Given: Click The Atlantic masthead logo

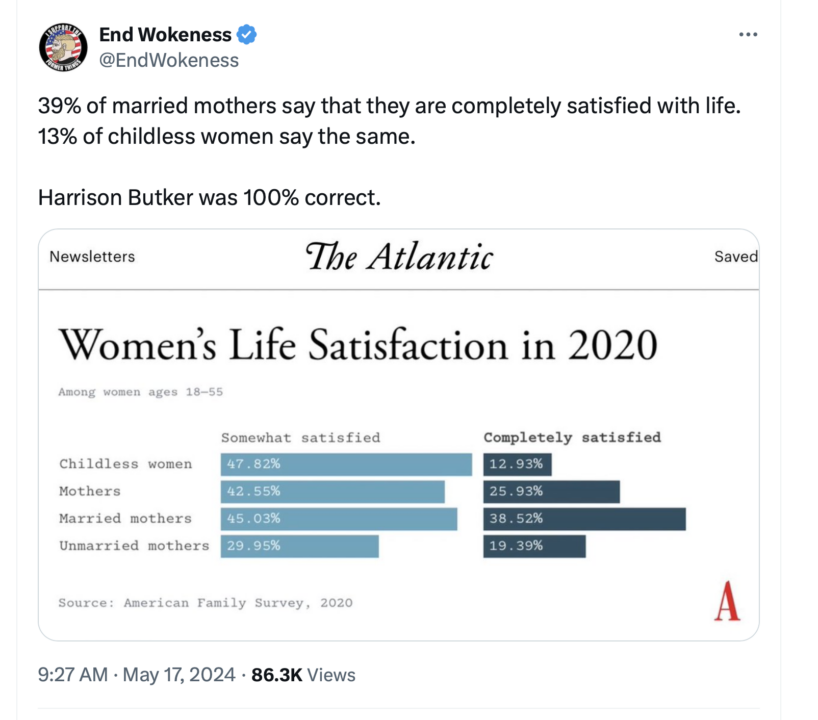Looking at the screenshot, I should pyautogui.click(x=399, y=257).
